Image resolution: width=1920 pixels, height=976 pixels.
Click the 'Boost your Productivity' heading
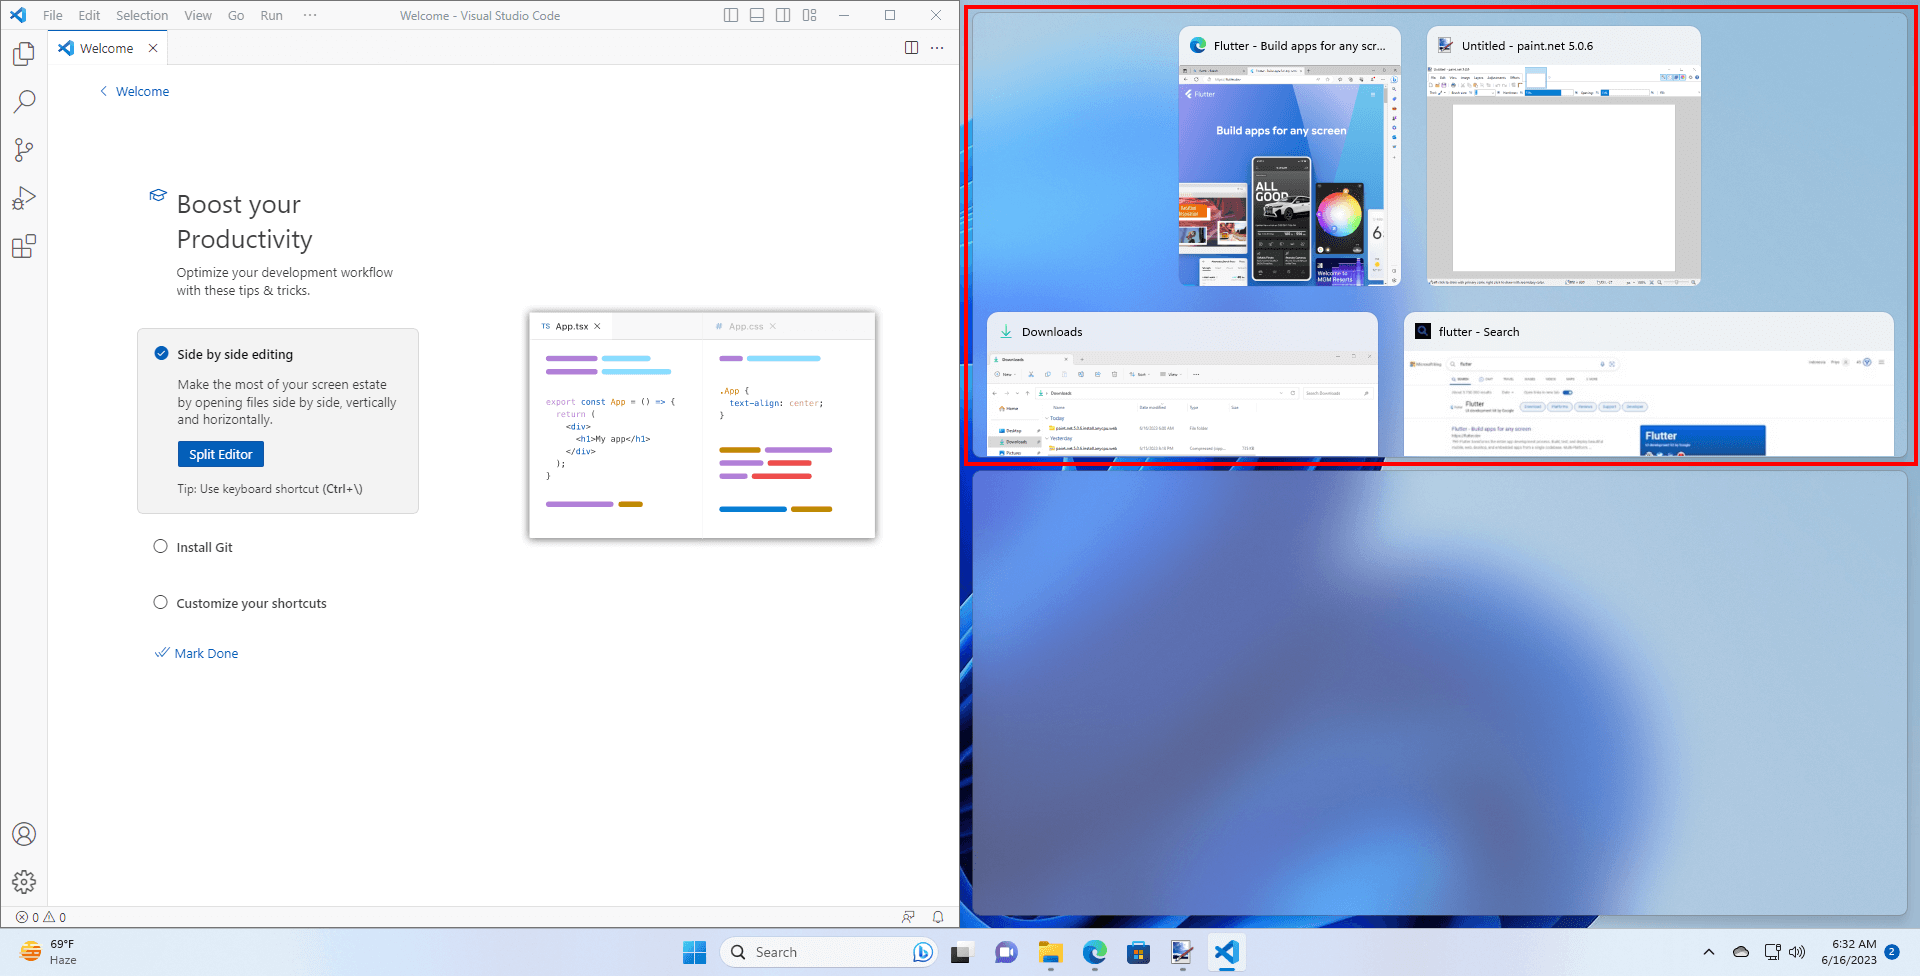pyautogui.click(x=245, y=222)
